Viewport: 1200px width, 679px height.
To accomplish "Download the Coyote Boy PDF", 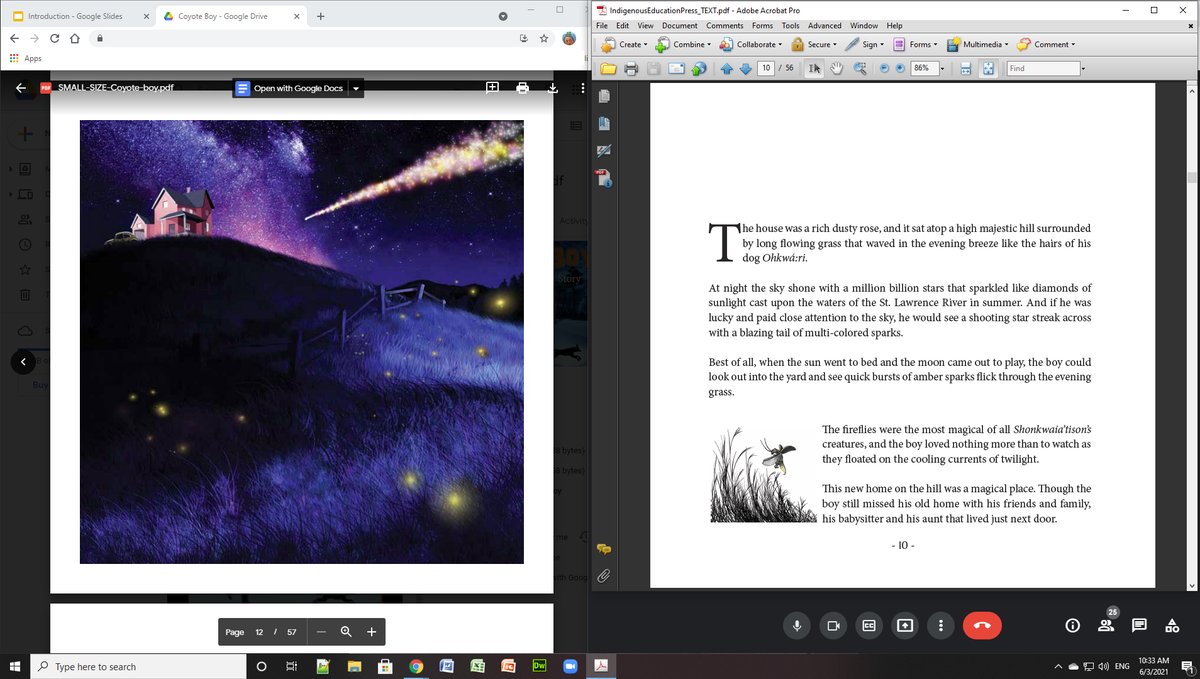I will 552,87.
